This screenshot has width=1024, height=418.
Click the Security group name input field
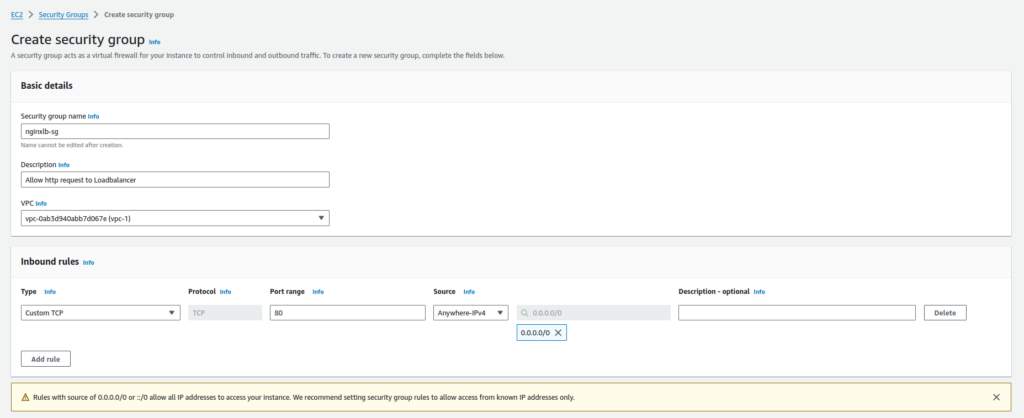175,131
